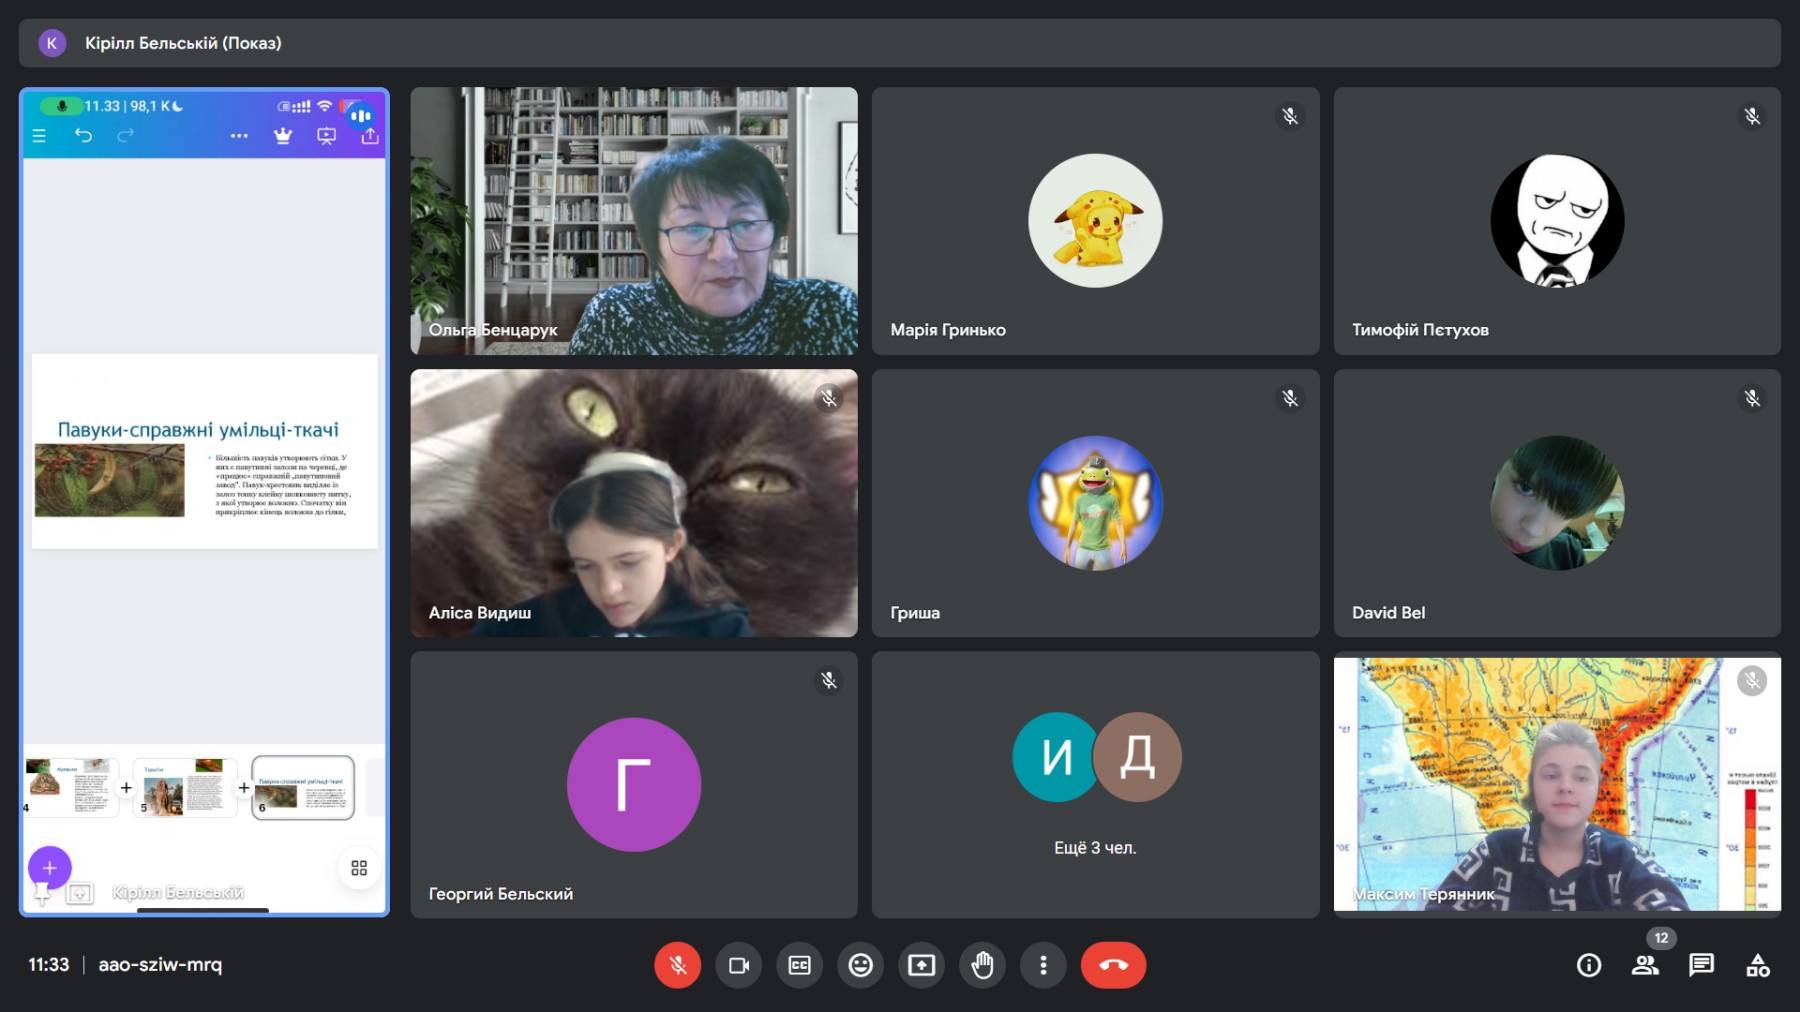Show the participants list panel
The height and width of the screenshot is (1012, 1800).
pyautogui.click(x=1645, y=965)
